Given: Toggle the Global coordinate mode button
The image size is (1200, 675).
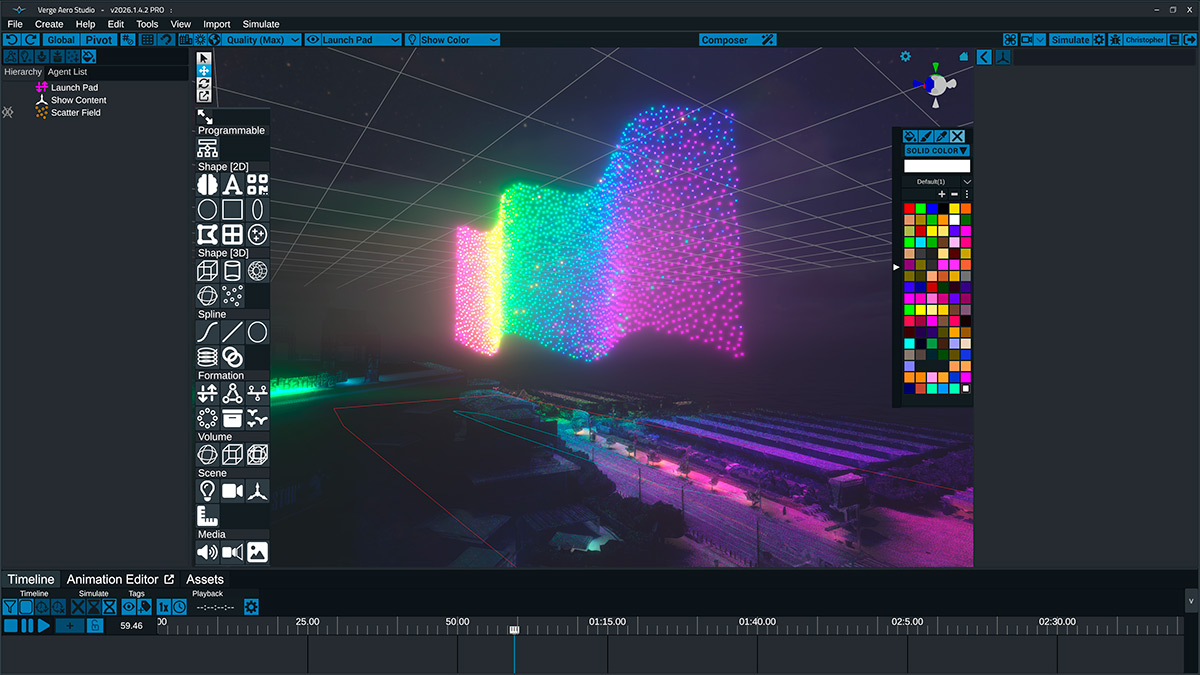Looking at the screenshot, I should [61, 40].
